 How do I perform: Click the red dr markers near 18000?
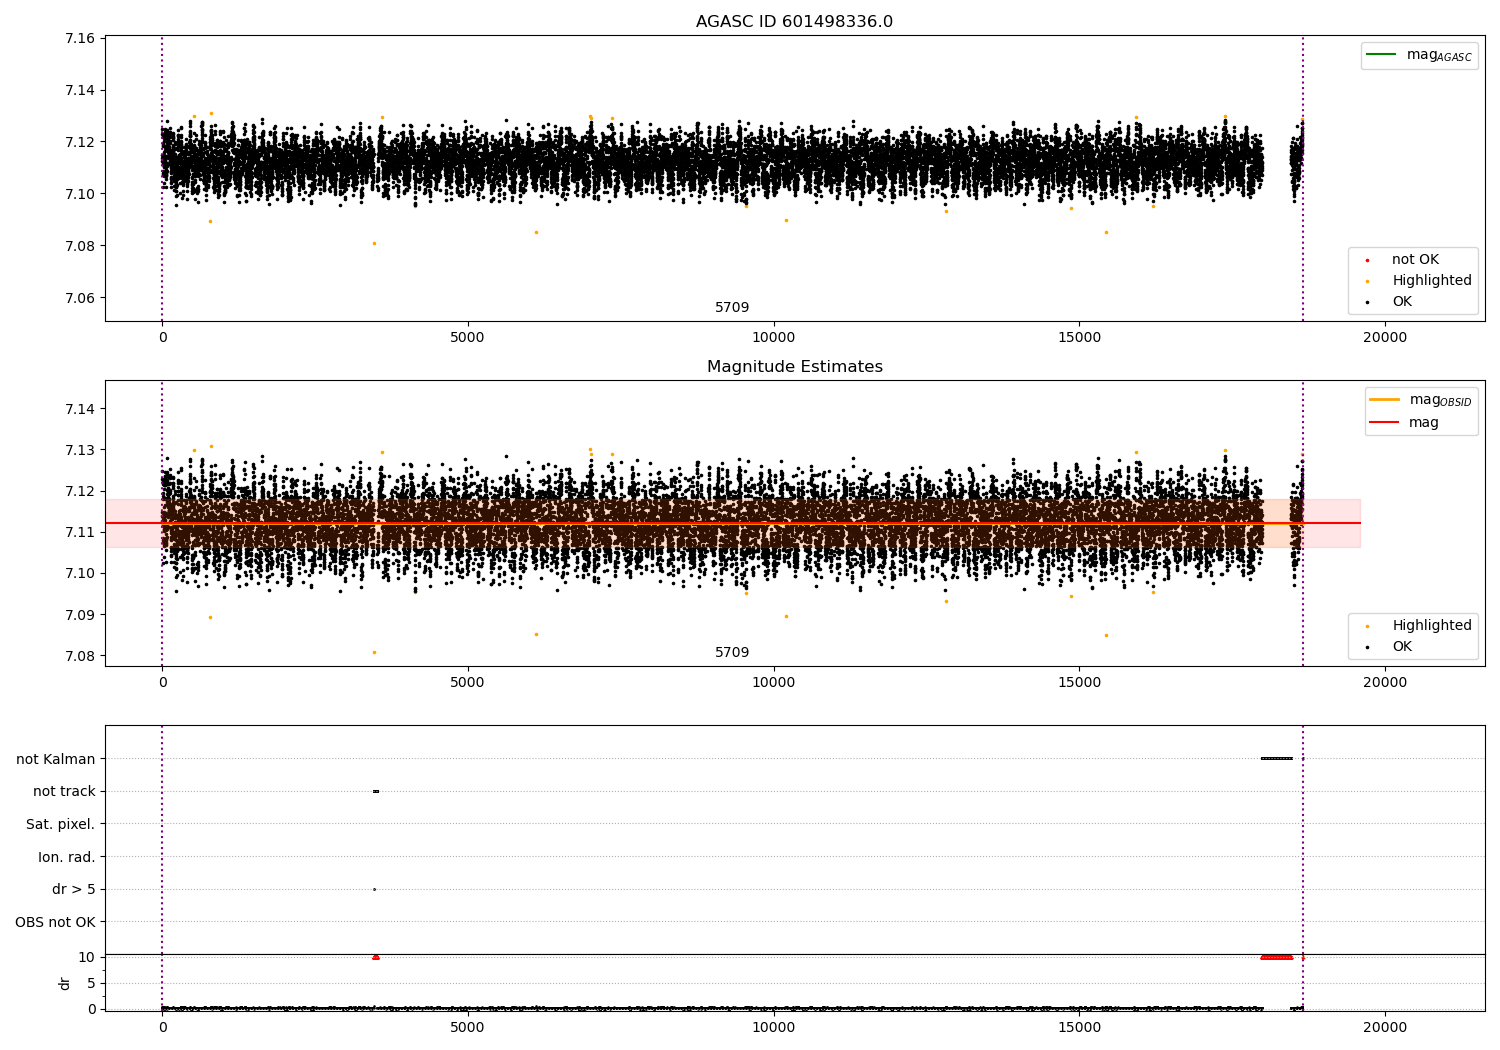coord(1277,957)
